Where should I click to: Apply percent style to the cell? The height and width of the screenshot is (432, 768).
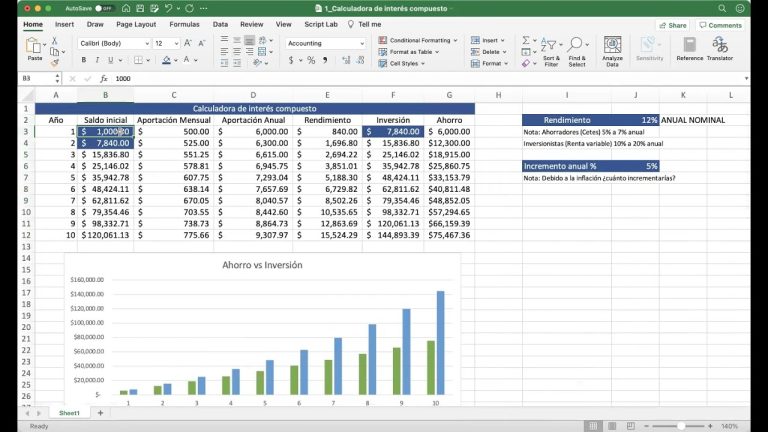(311, 61)
